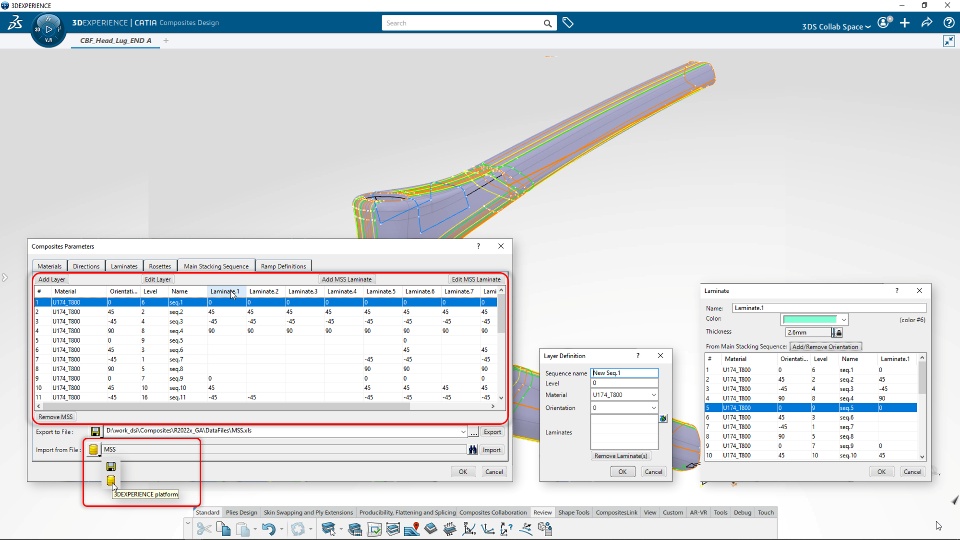Click the last icon in Review toolbar

(545, 528)
